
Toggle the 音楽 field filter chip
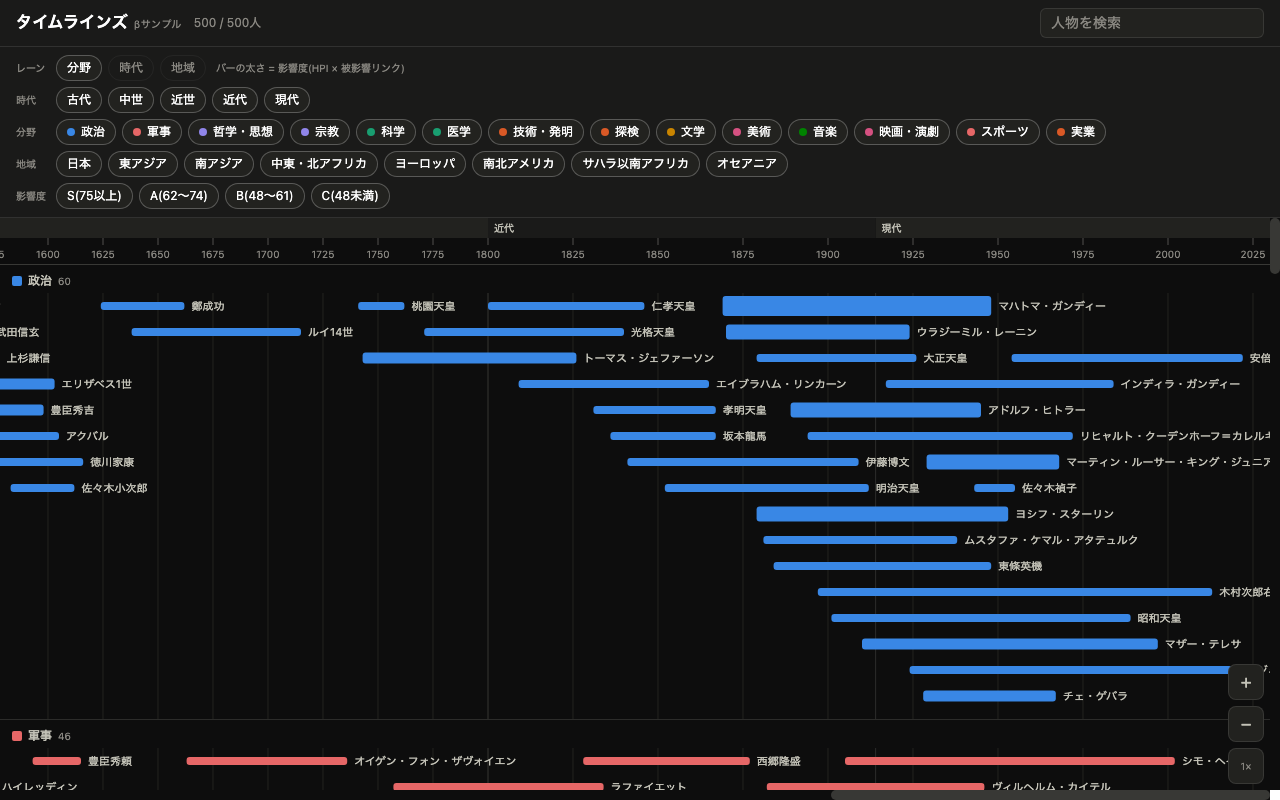(818, 132)
